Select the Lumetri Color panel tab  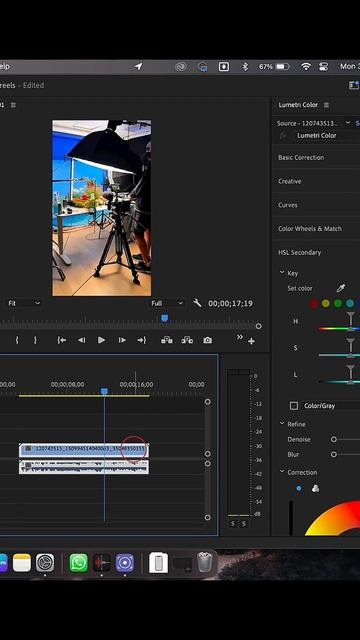[x=298, y=105]
